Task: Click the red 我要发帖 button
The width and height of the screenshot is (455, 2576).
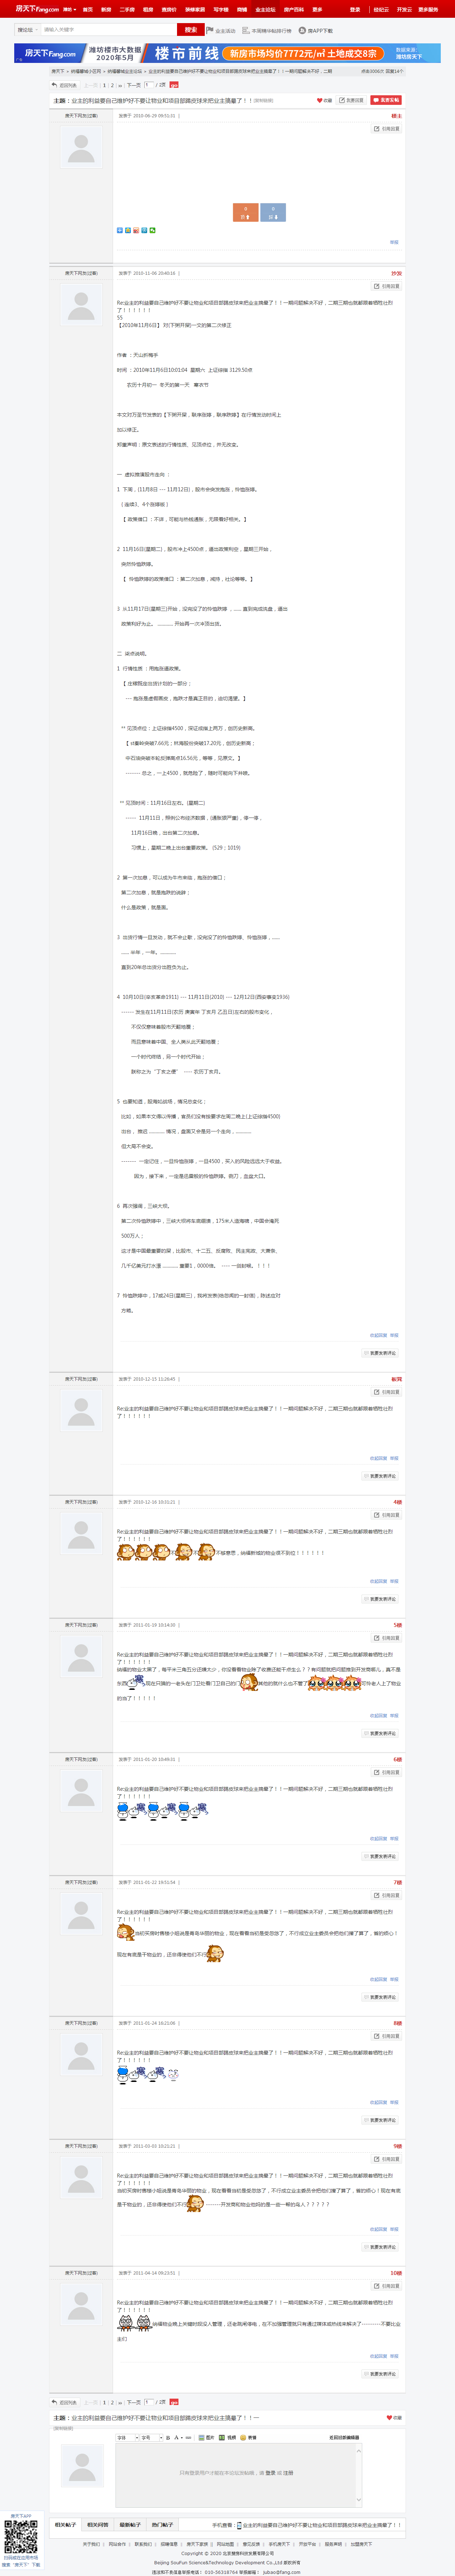Action: [x=386, y=100]
